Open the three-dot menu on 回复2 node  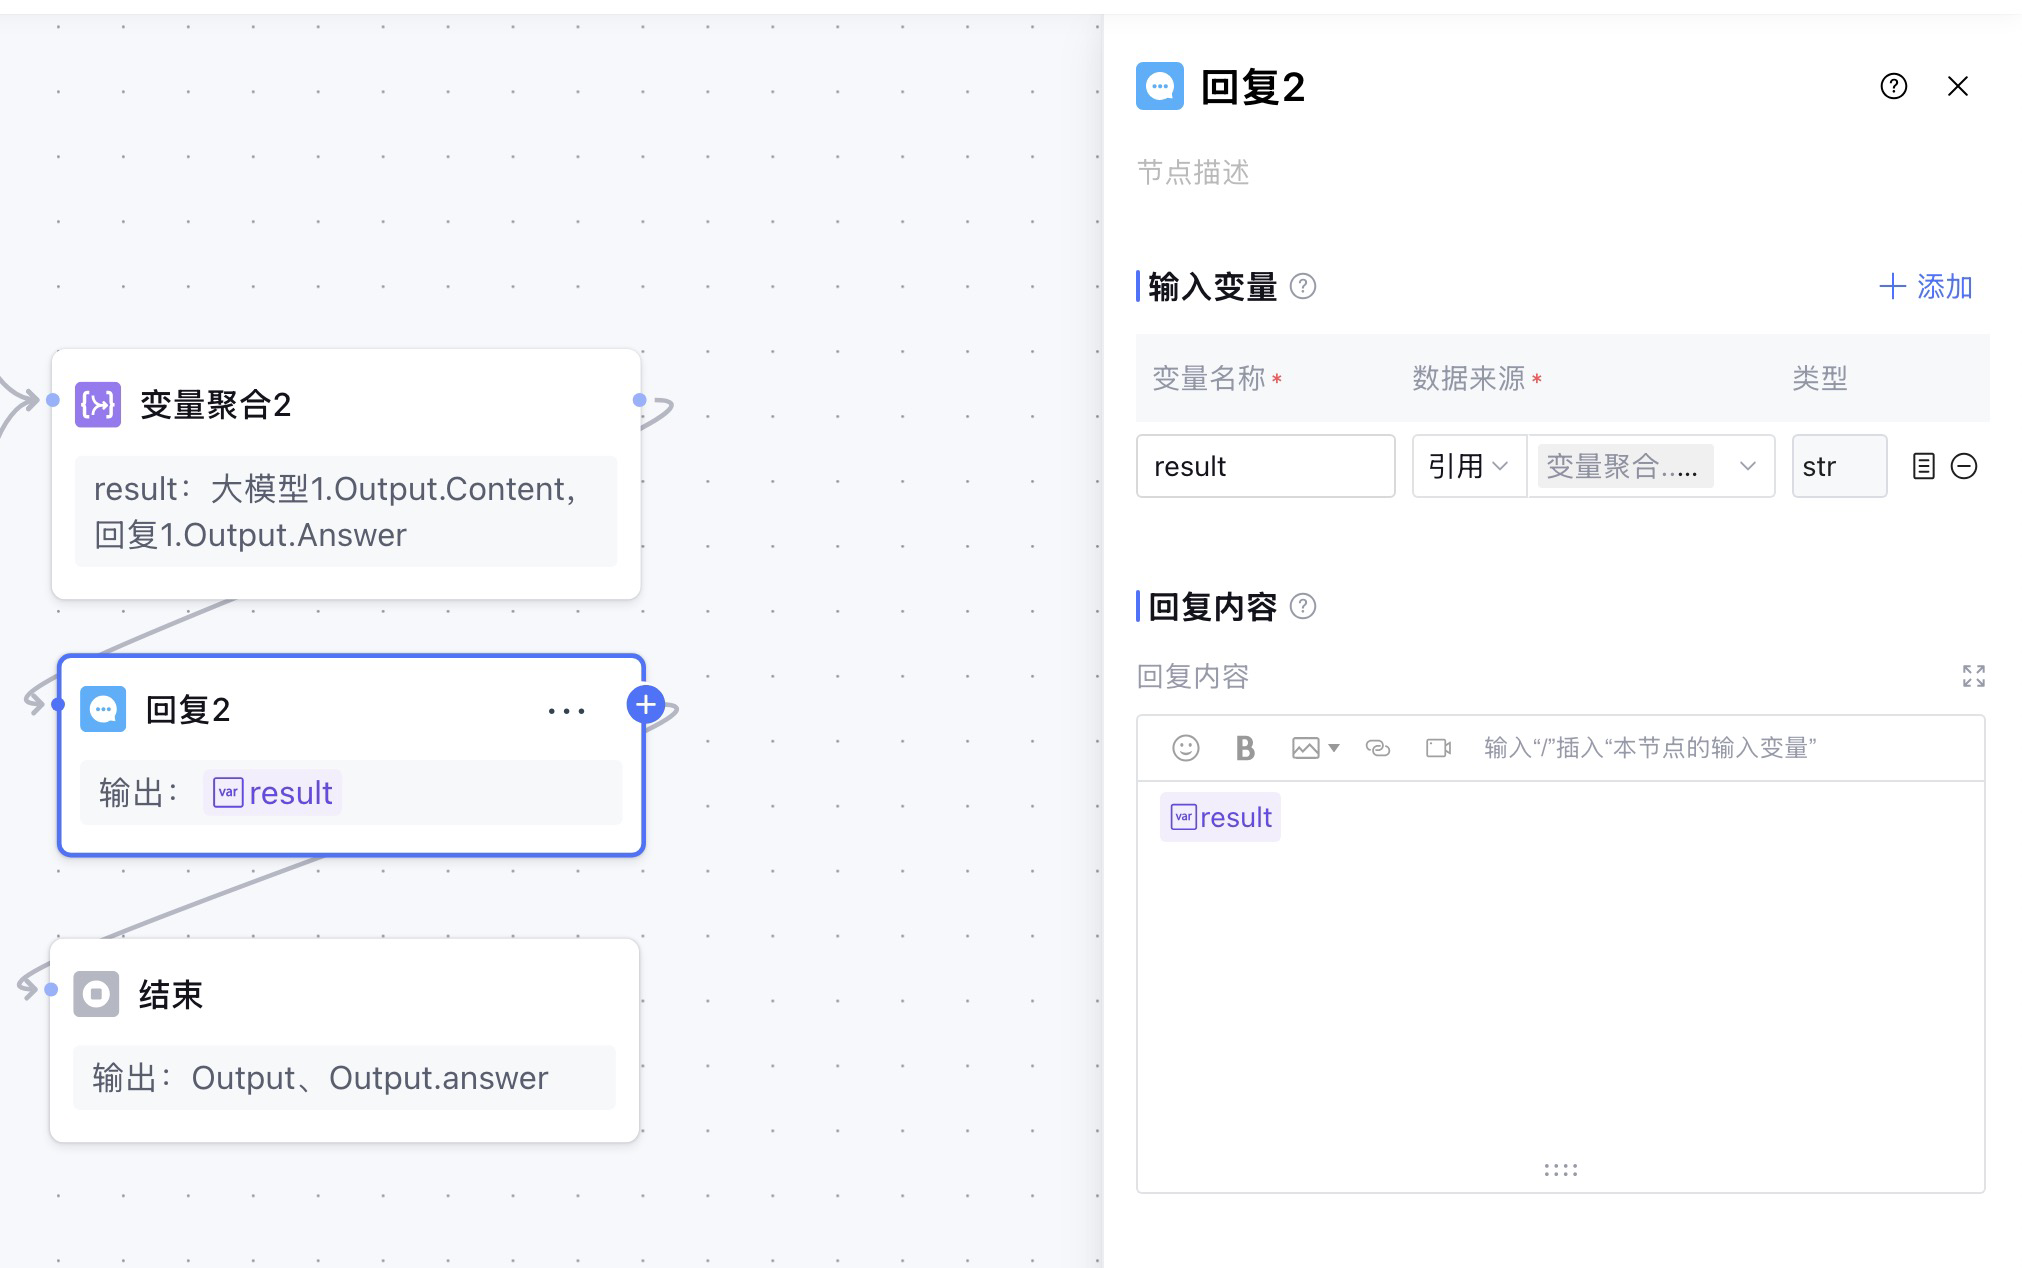pyautogui.click(x=566, y=710)
